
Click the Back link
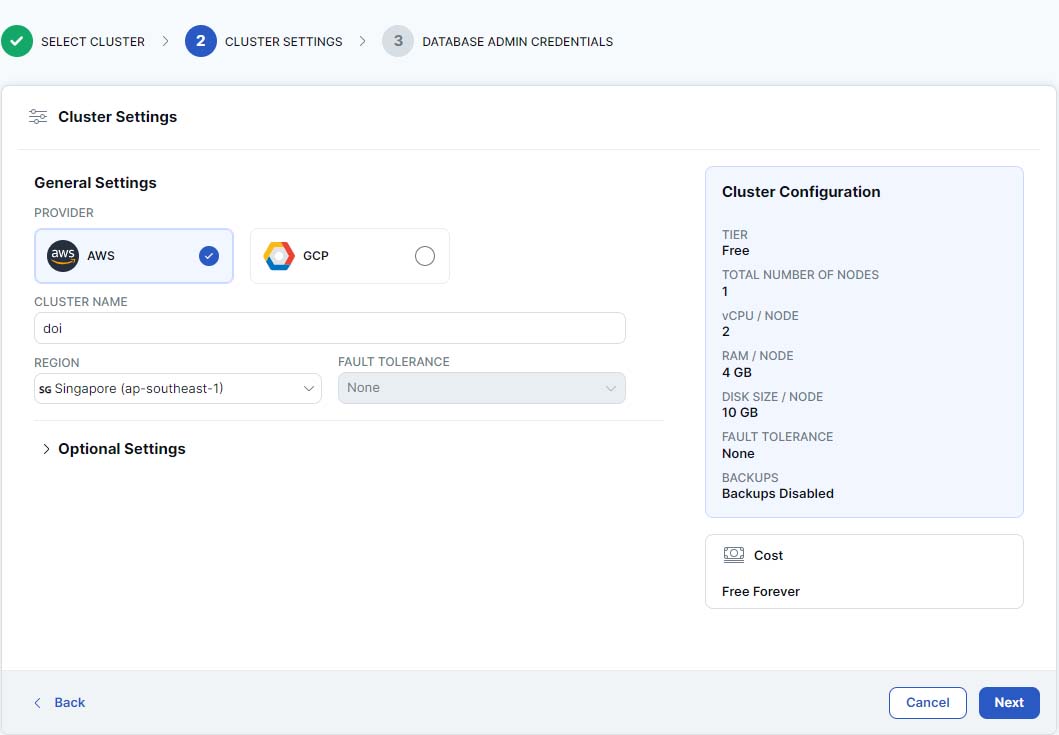(x=69, y=703)
